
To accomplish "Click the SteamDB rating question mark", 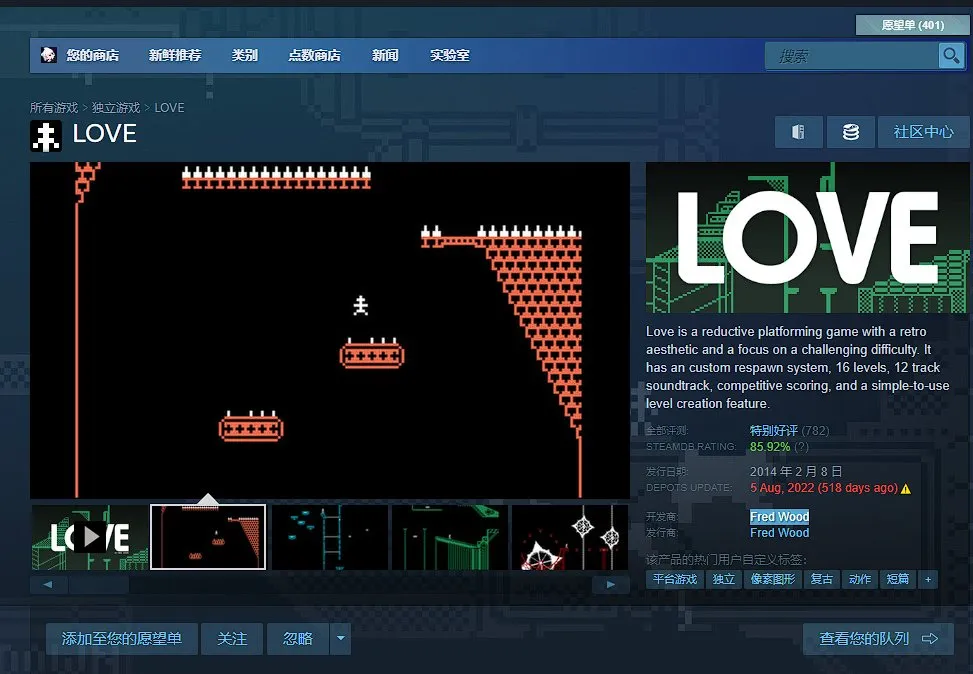I will (802, 447).
